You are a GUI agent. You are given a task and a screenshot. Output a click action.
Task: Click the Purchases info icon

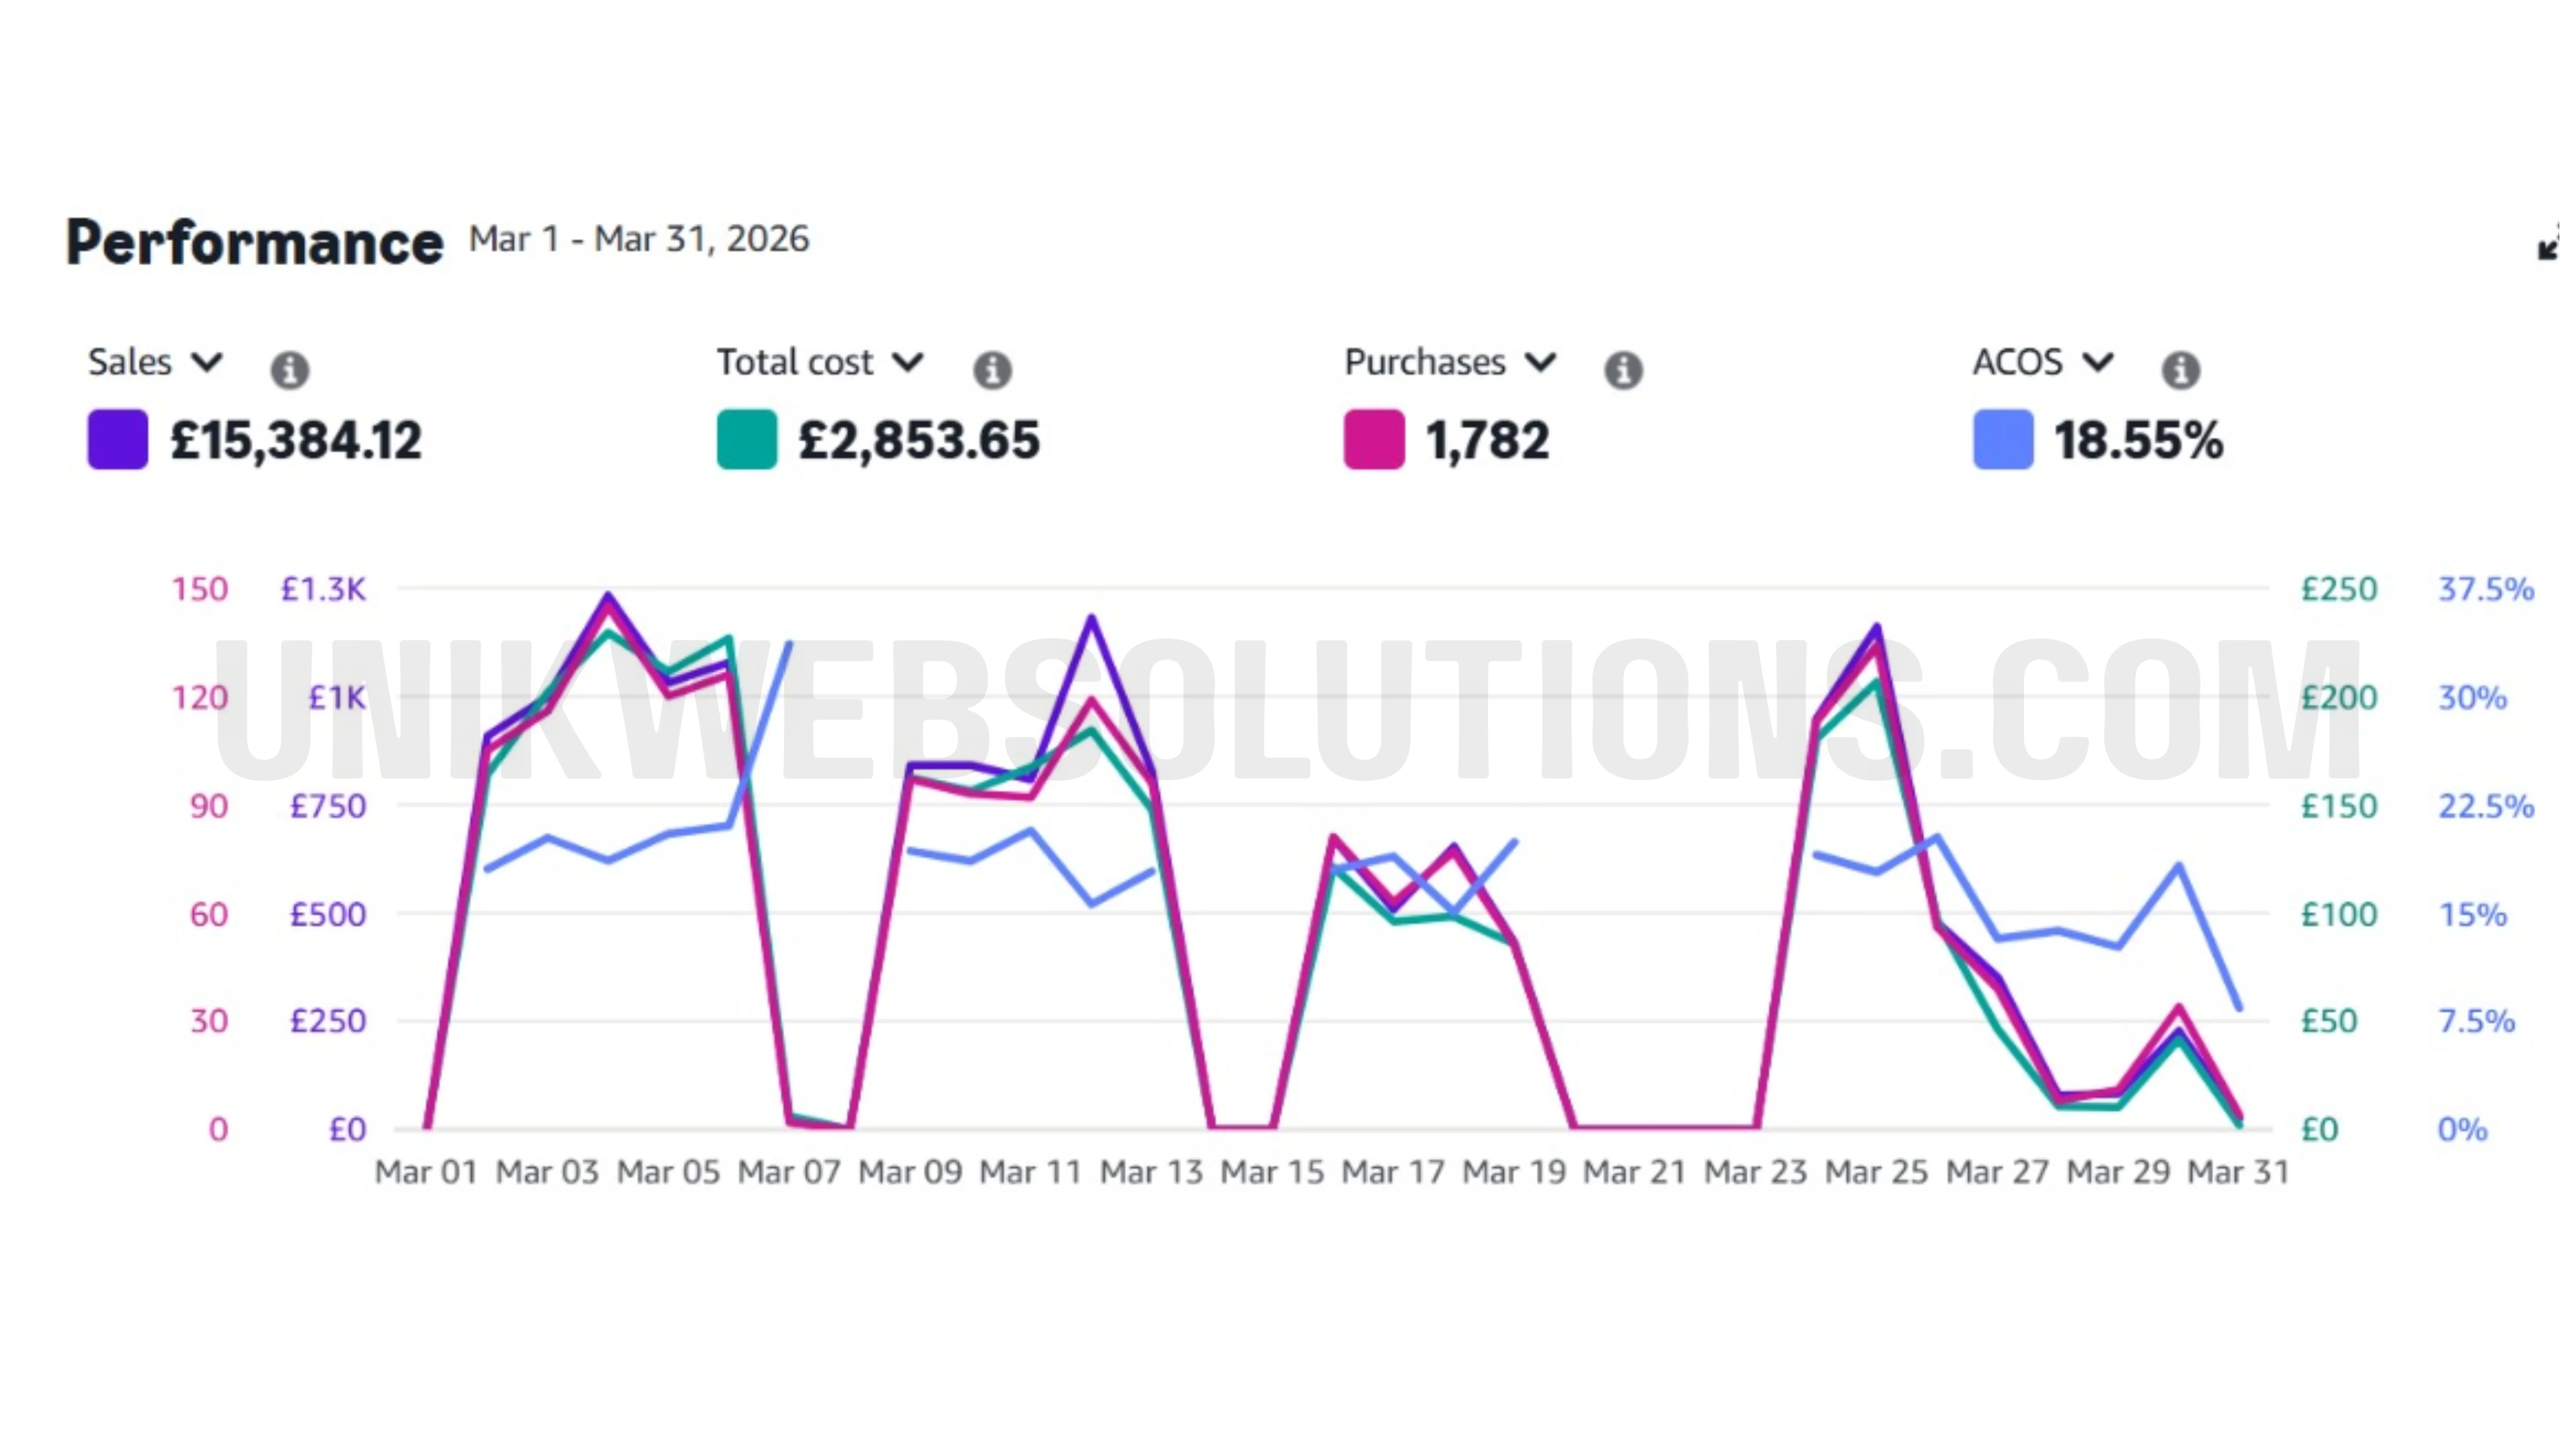(1623, 370)
